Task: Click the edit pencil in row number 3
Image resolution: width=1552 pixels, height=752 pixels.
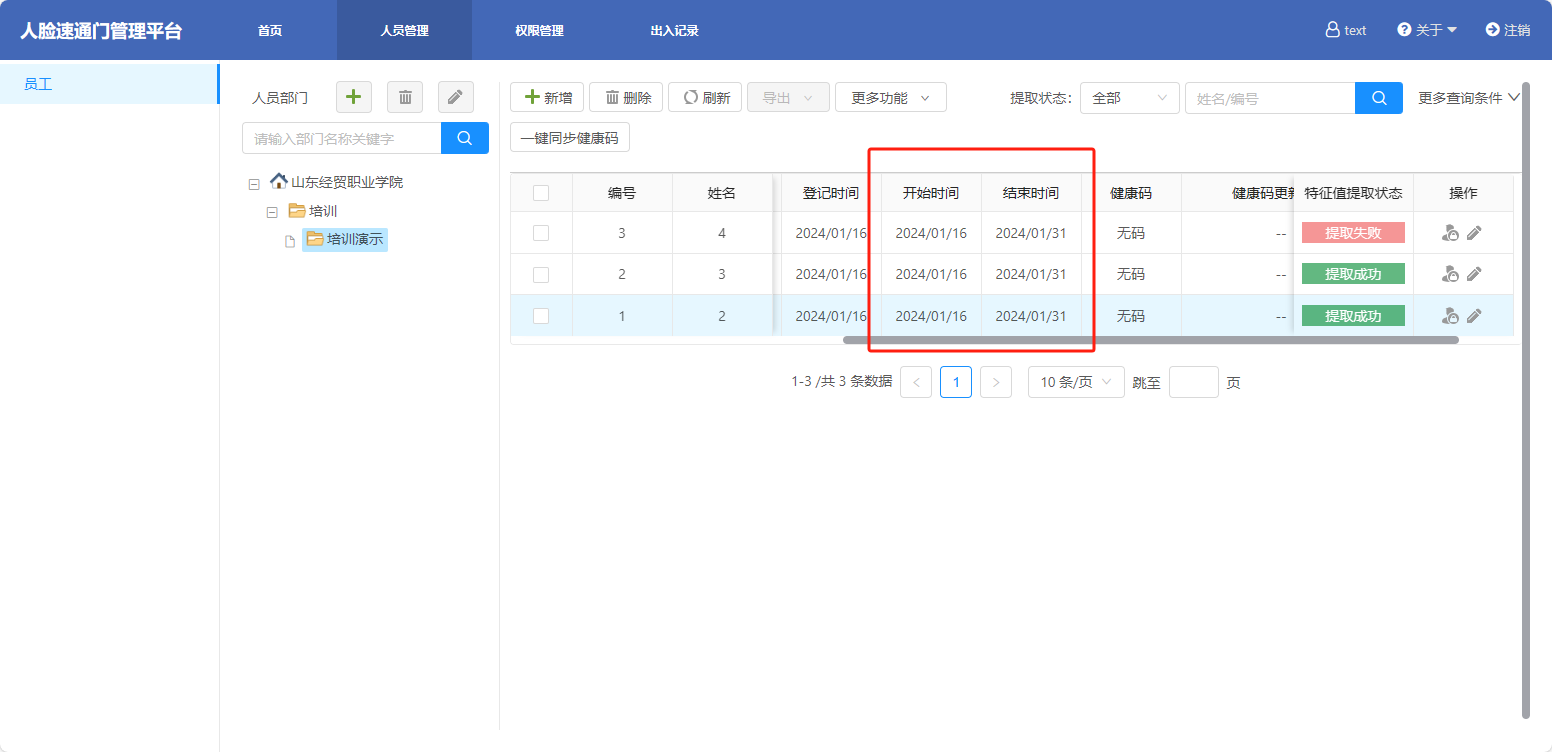Action: coord(1474,233)
